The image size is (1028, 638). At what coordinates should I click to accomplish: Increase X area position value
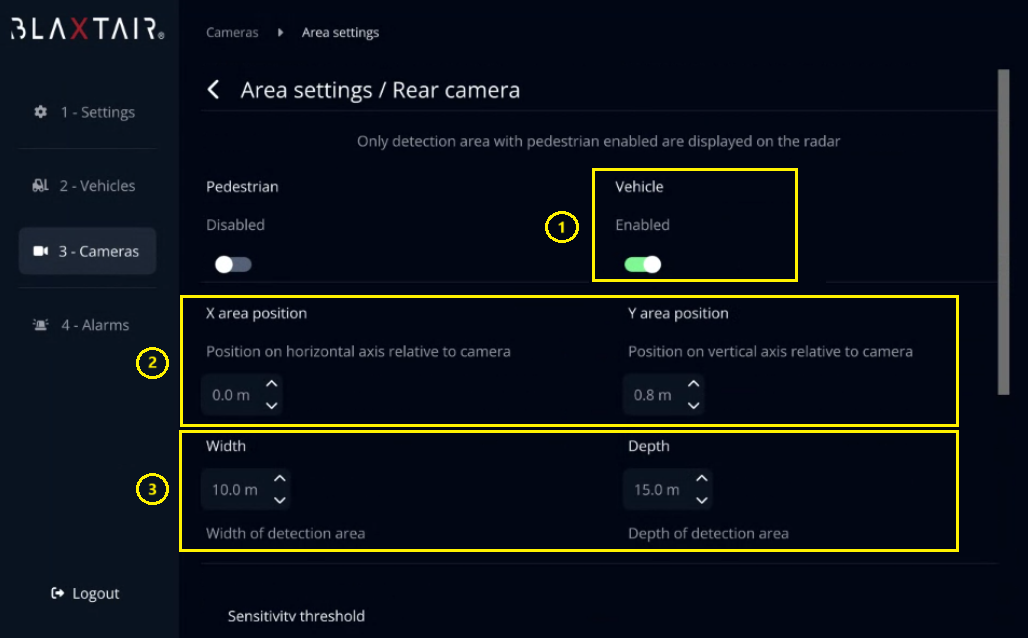[x=271, y=384]
